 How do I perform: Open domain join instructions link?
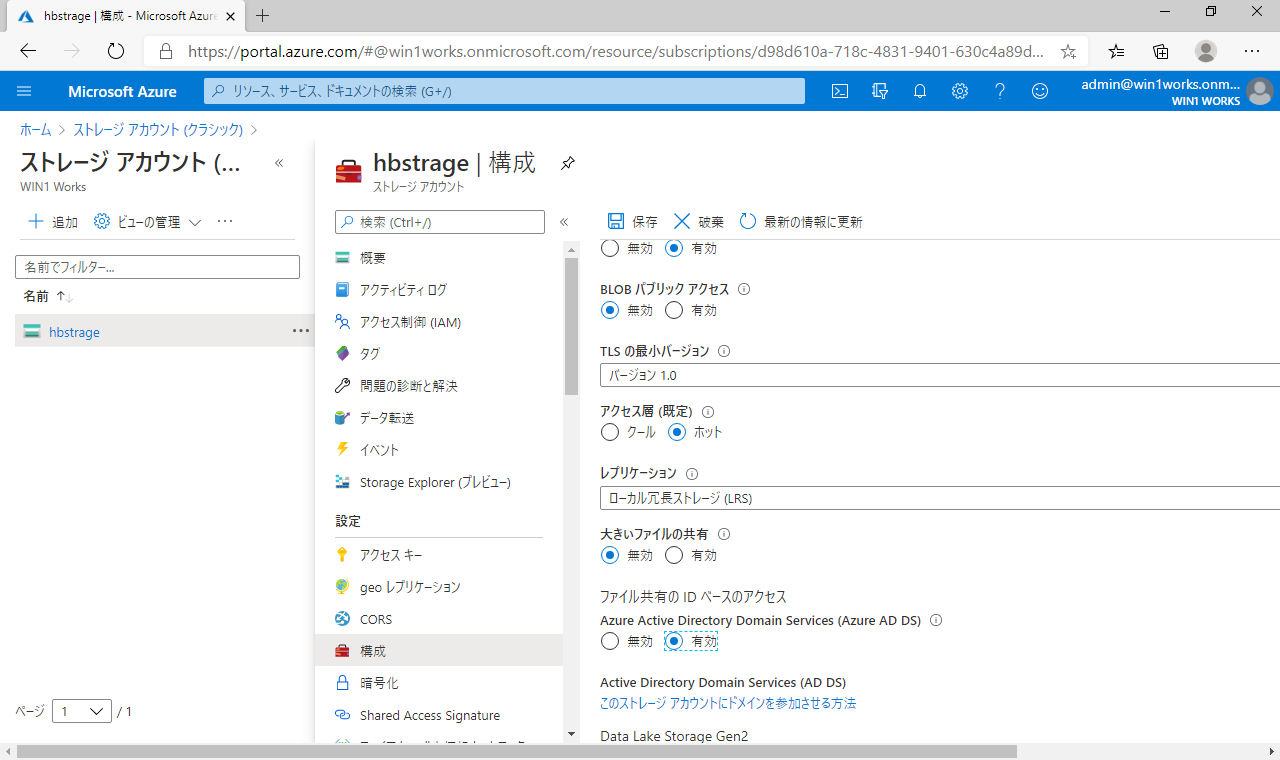click(728, 703)
